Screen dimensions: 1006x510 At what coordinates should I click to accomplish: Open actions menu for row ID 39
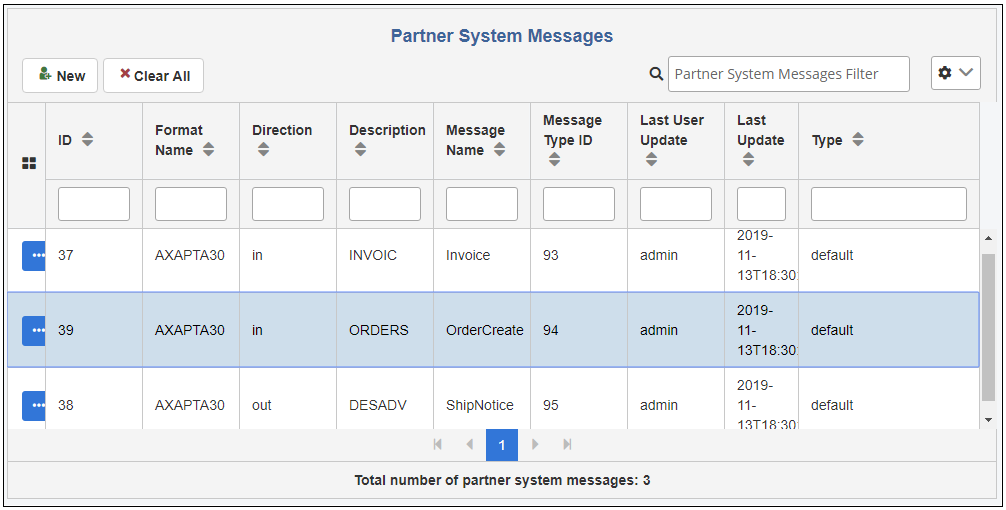pos(34,330)
